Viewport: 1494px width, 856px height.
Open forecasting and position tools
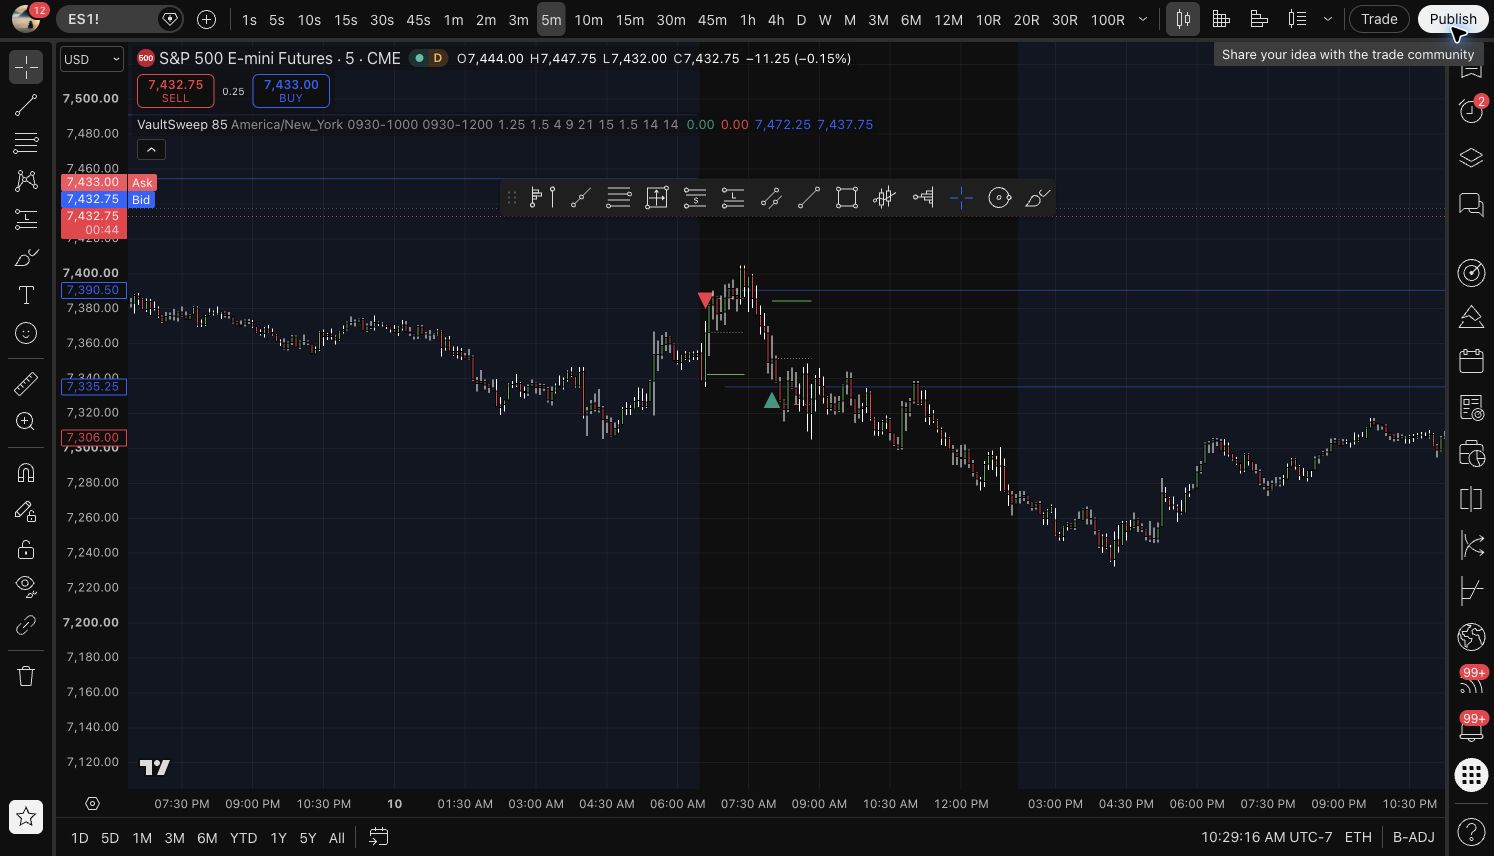pos(26,219)
